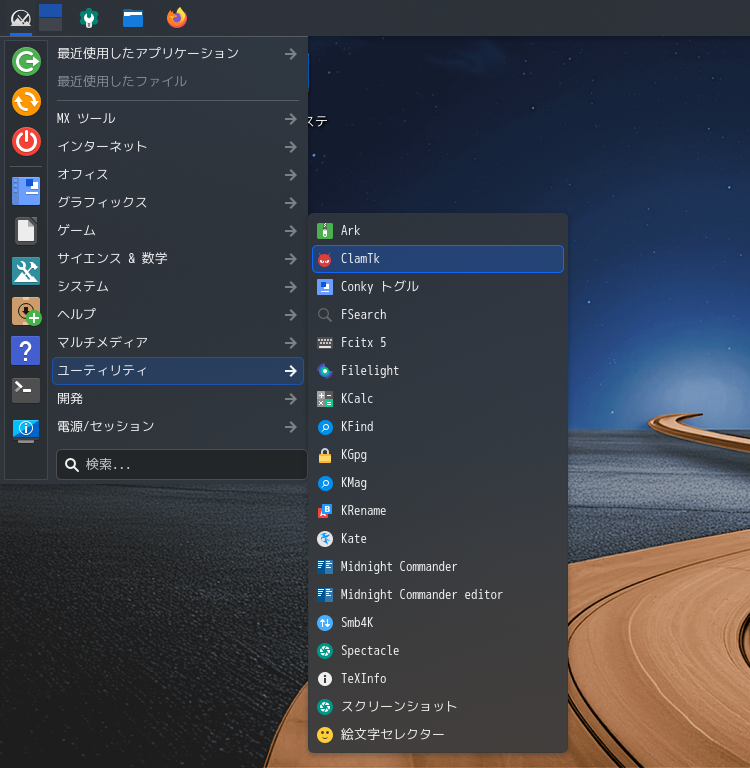Click the virtual desktop pager in panel
The height and width of the screenshot is (768, 750).
click(50, 18)
